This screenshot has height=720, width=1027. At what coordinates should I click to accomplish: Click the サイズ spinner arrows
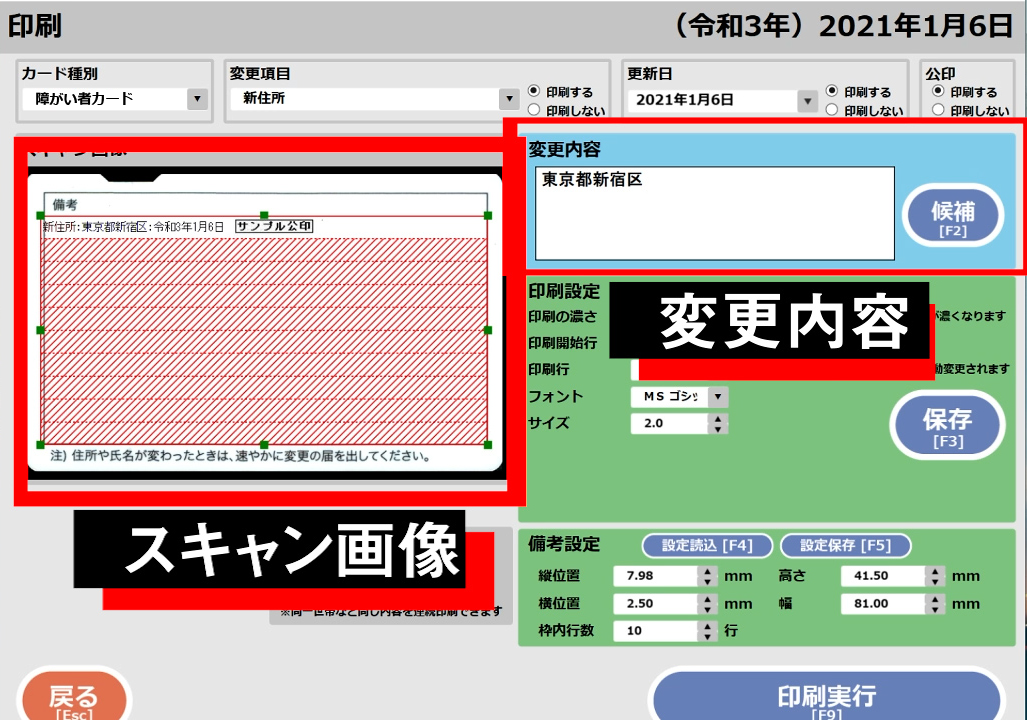click(x=717, y=424)
